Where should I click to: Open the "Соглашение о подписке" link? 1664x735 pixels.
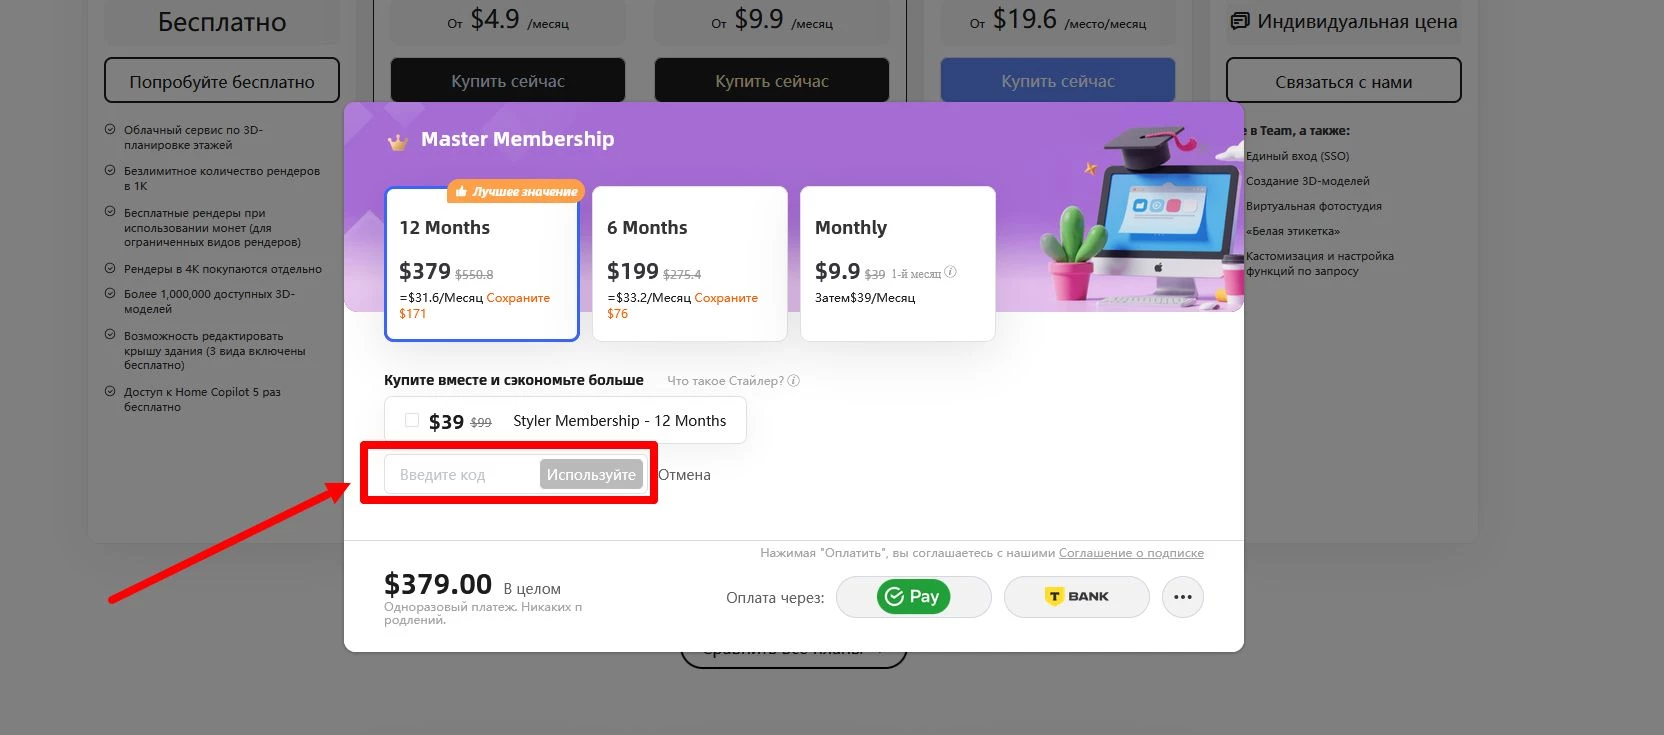1131,553
